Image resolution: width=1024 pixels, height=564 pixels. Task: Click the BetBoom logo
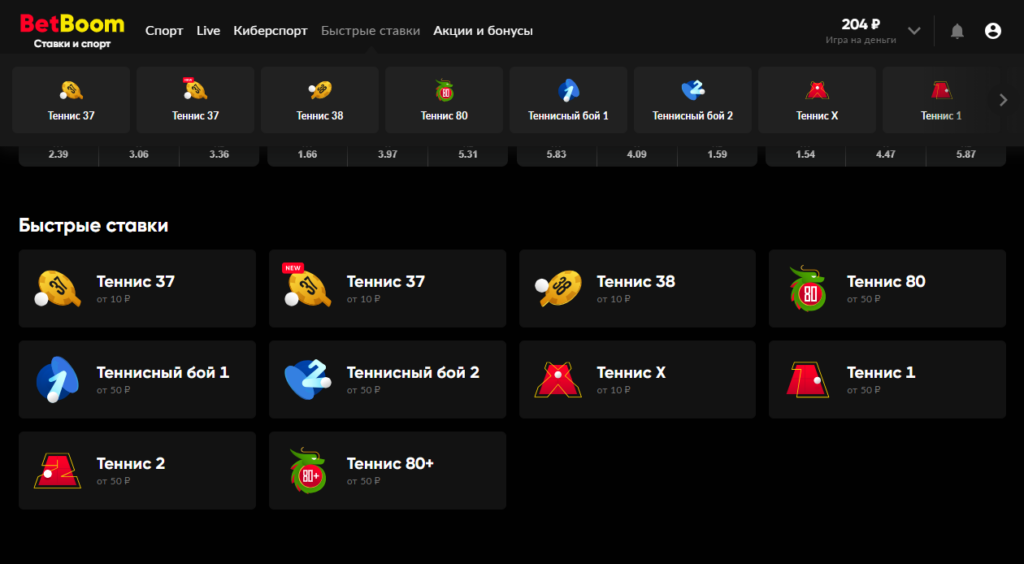72,31
